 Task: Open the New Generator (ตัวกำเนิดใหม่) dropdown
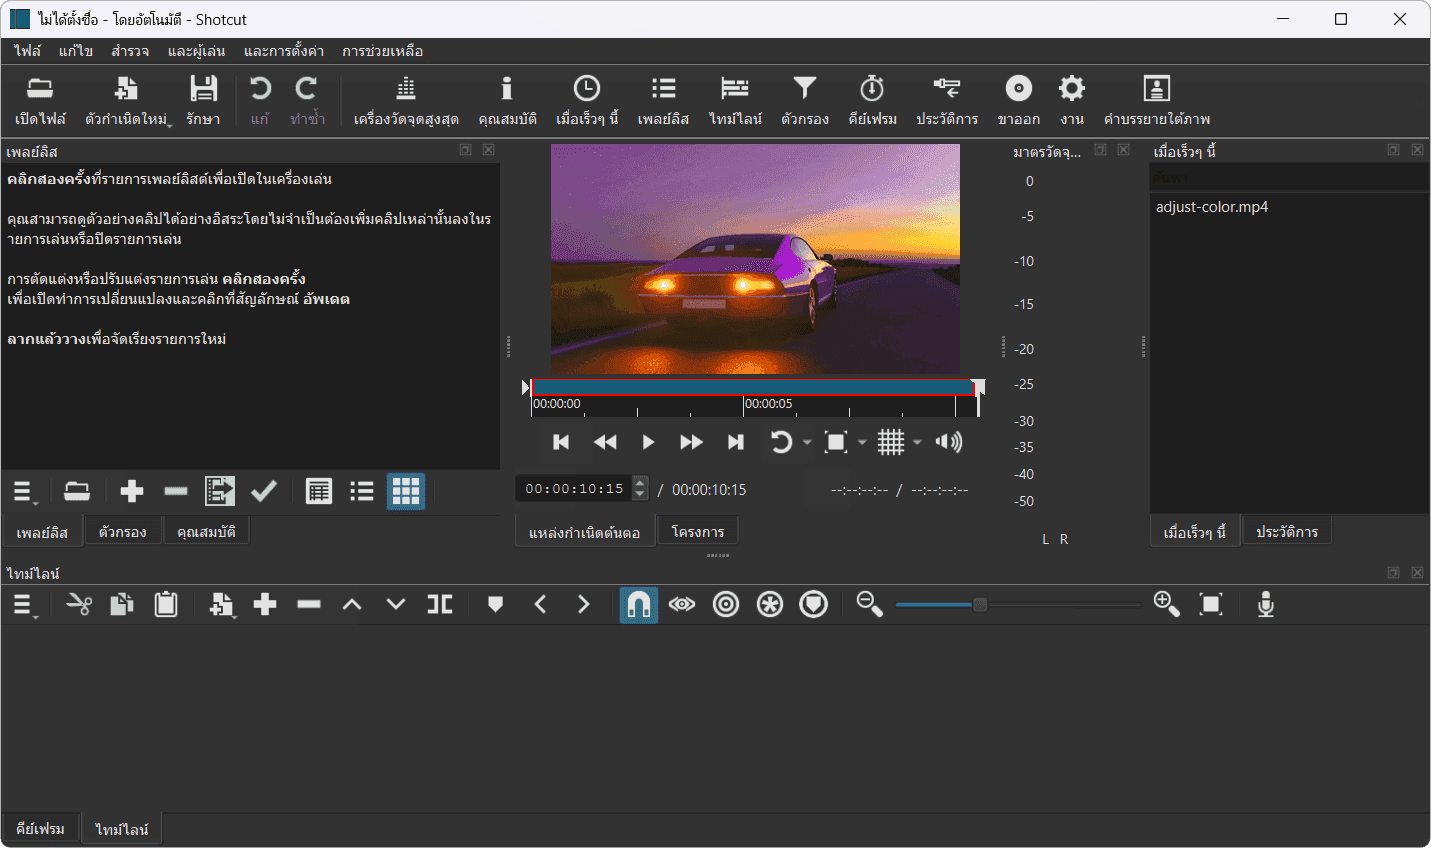point(128,100)
